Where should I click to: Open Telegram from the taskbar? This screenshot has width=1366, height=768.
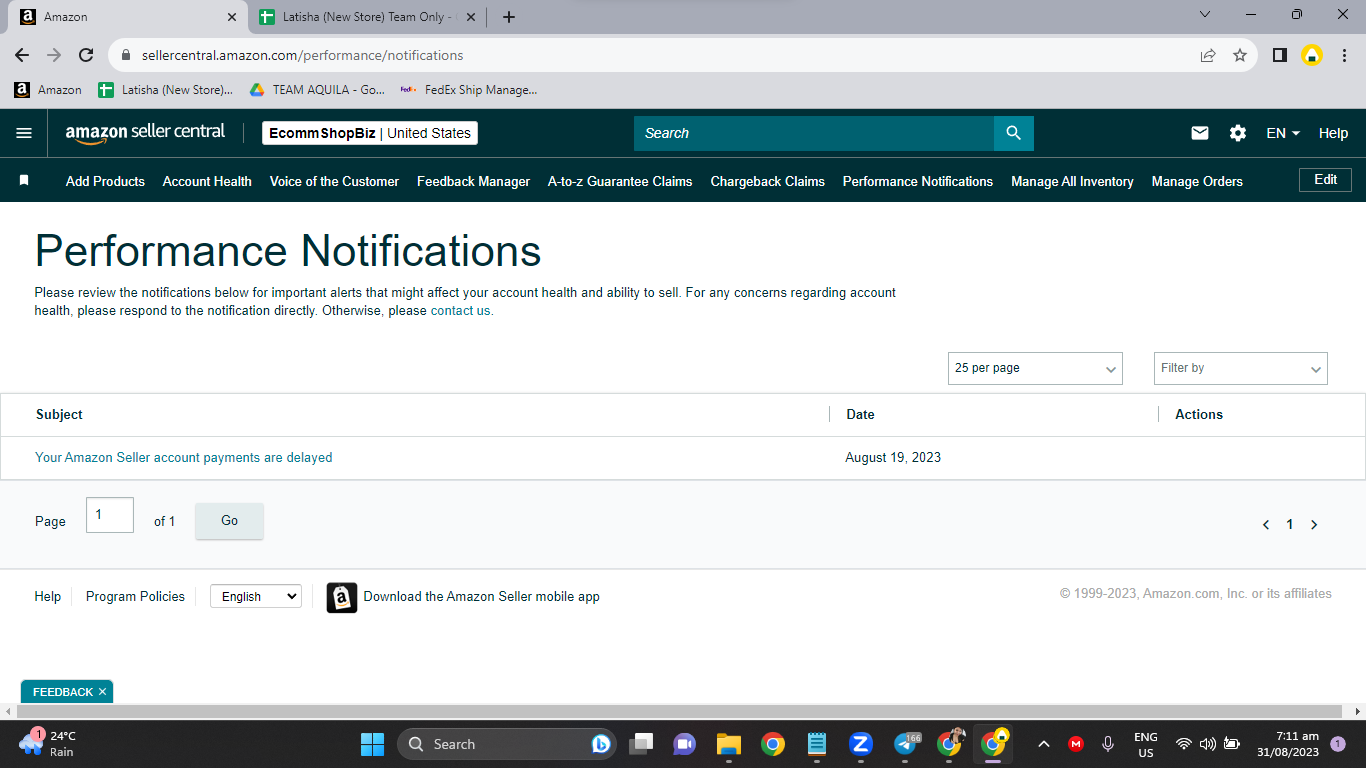(907, 744)
